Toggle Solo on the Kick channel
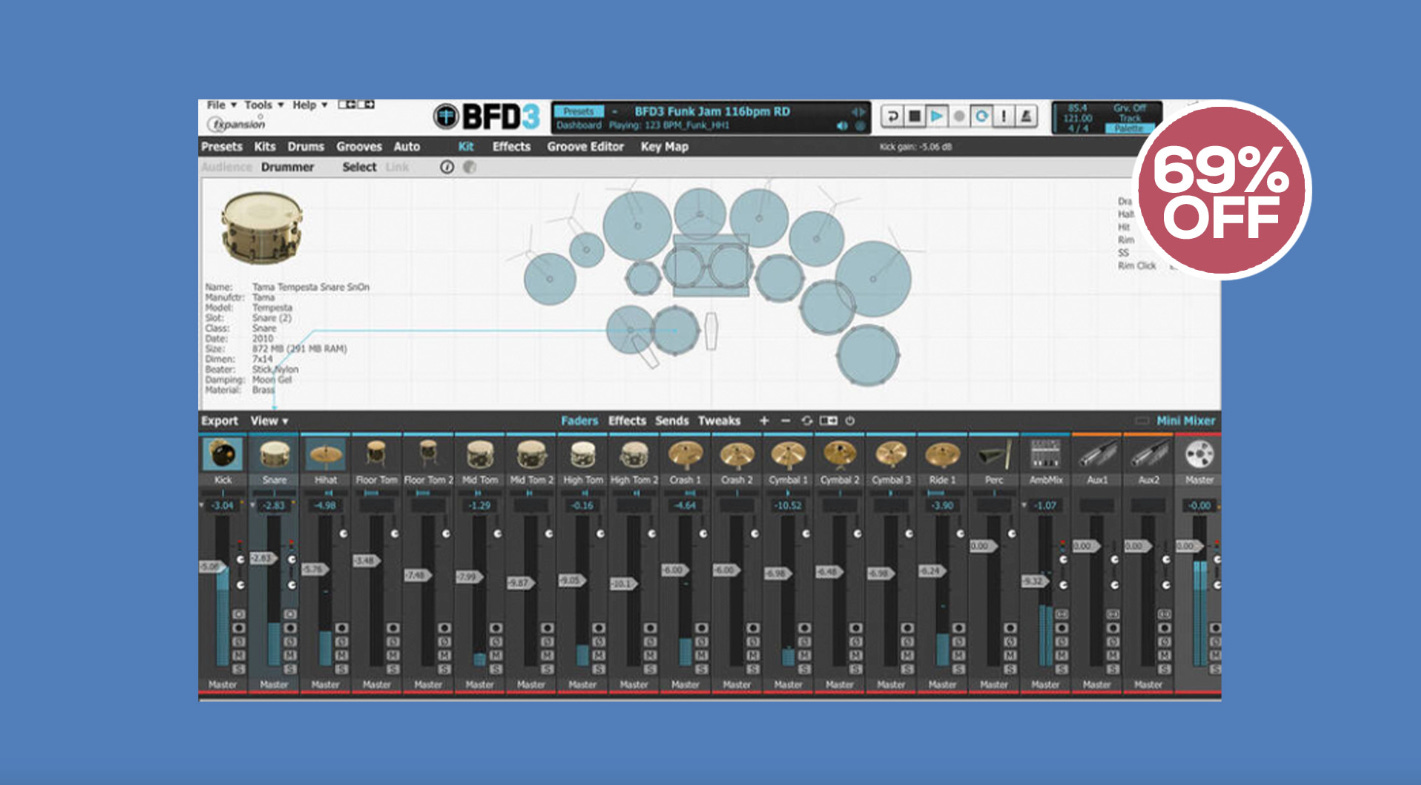 (x=239, y=669)
